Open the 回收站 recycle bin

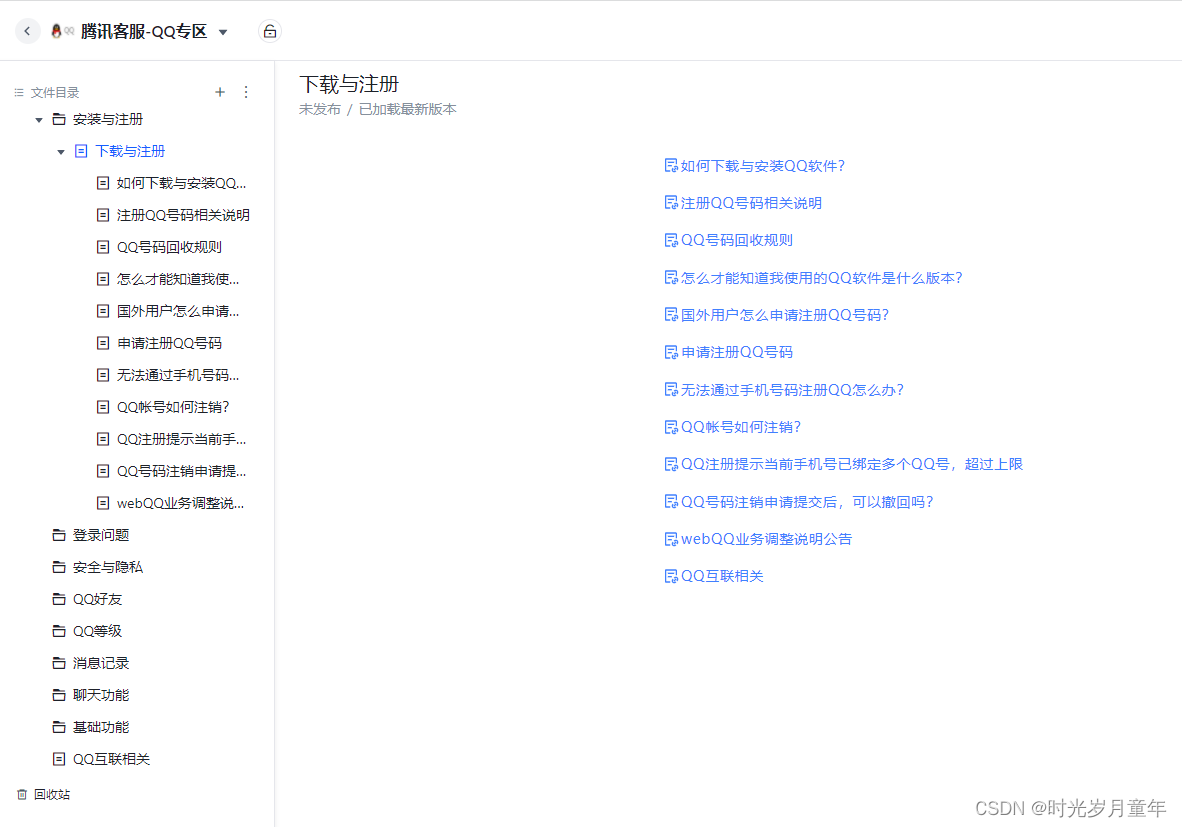click(x=52, y=795)
